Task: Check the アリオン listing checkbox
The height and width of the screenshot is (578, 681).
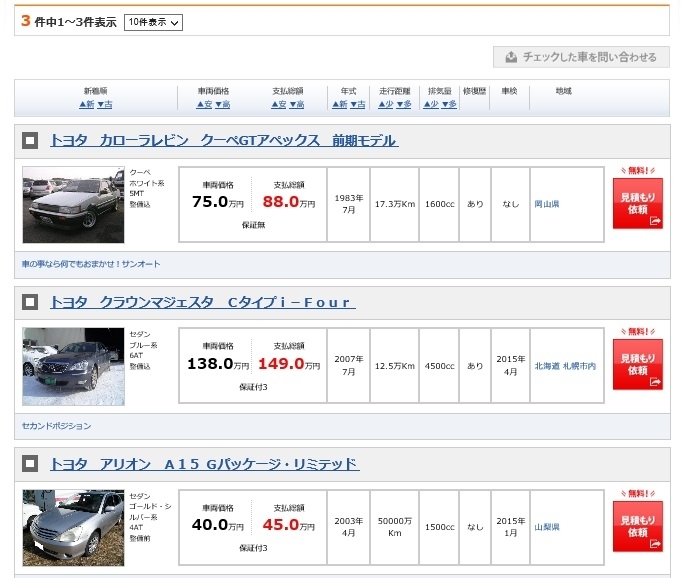Action: (x=30, y=463)
